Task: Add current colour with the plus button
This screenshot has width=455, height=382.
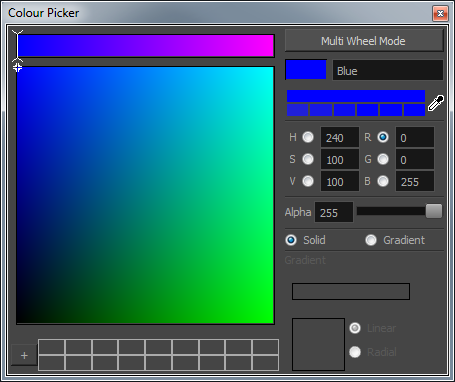Action: [24, 355]
